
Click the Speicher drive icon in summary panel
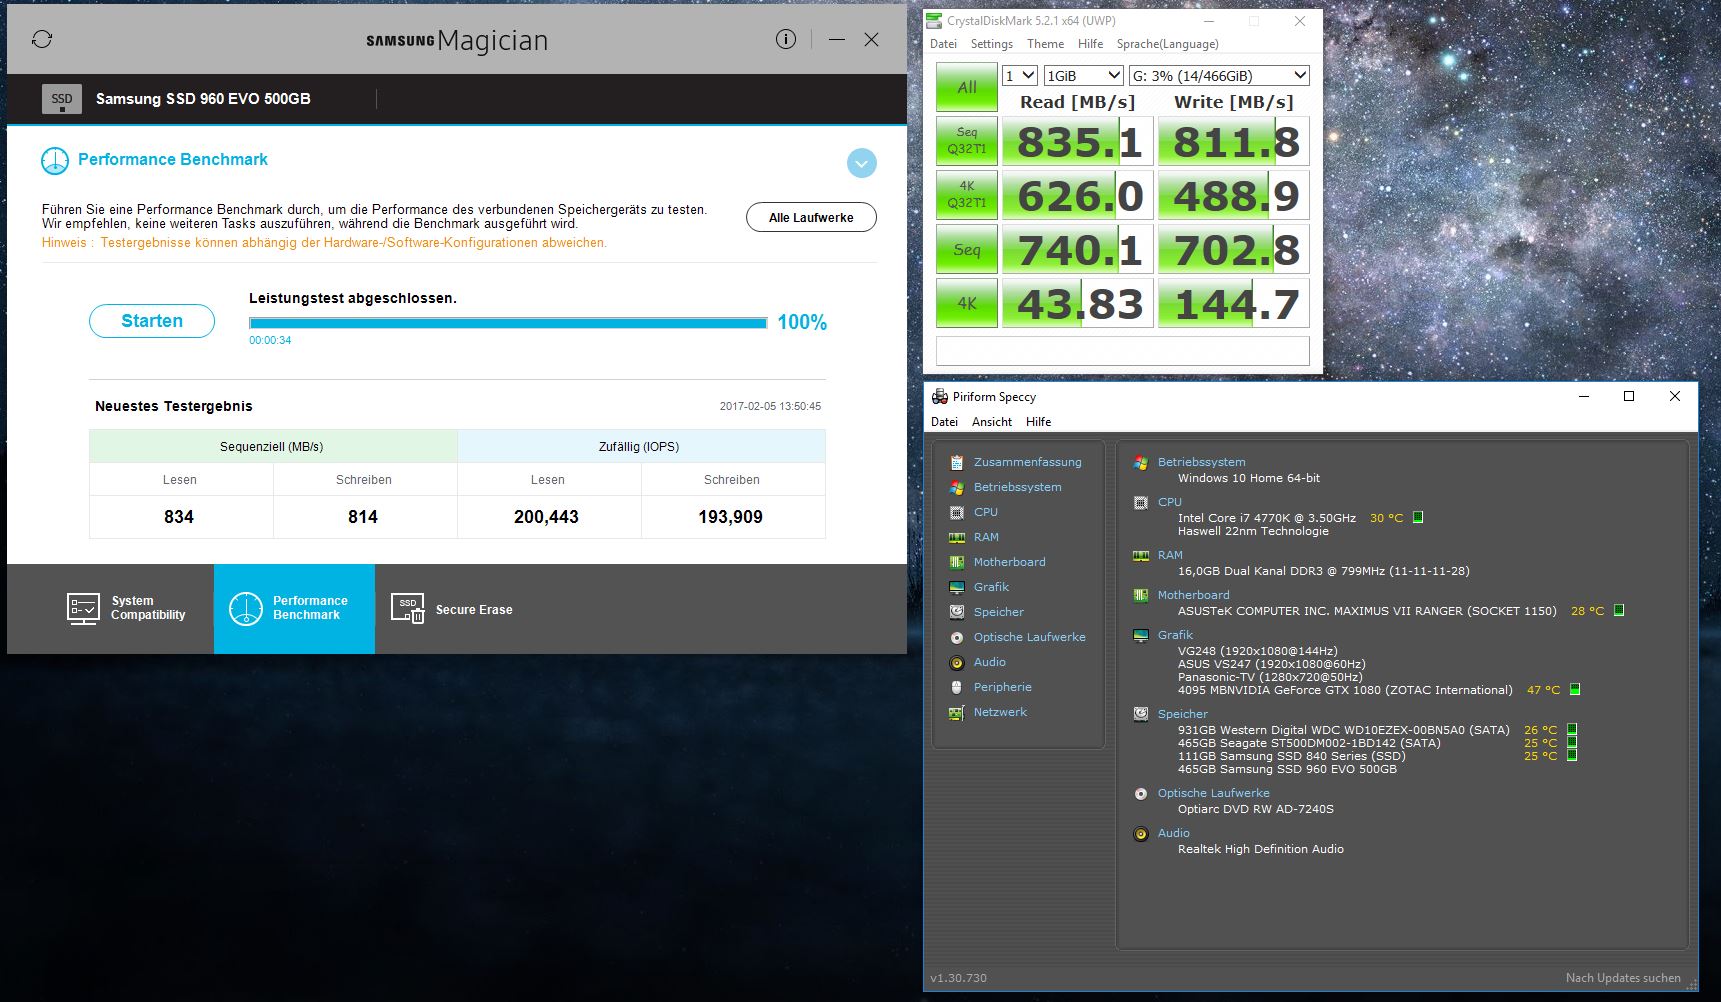coord(1141,714)
